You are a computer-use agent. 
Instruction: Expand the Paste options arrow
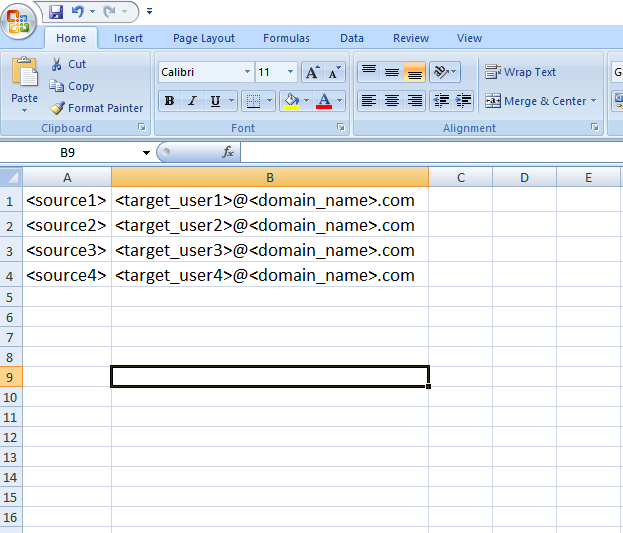tap(25, 110)
